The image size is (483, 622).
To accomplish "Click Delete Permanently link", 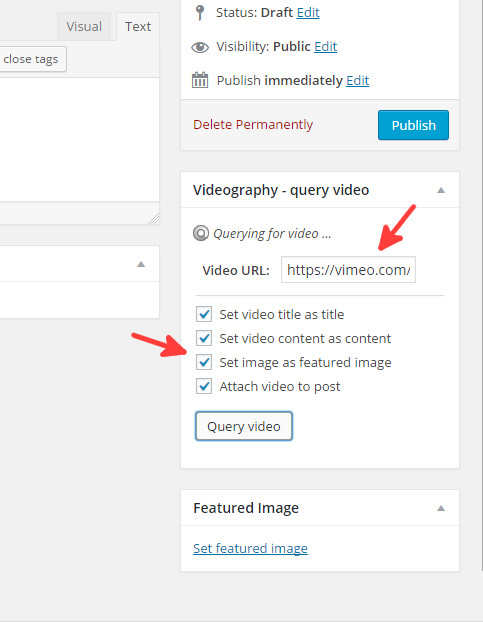I will pyautogui.click(x=253, y=125).
